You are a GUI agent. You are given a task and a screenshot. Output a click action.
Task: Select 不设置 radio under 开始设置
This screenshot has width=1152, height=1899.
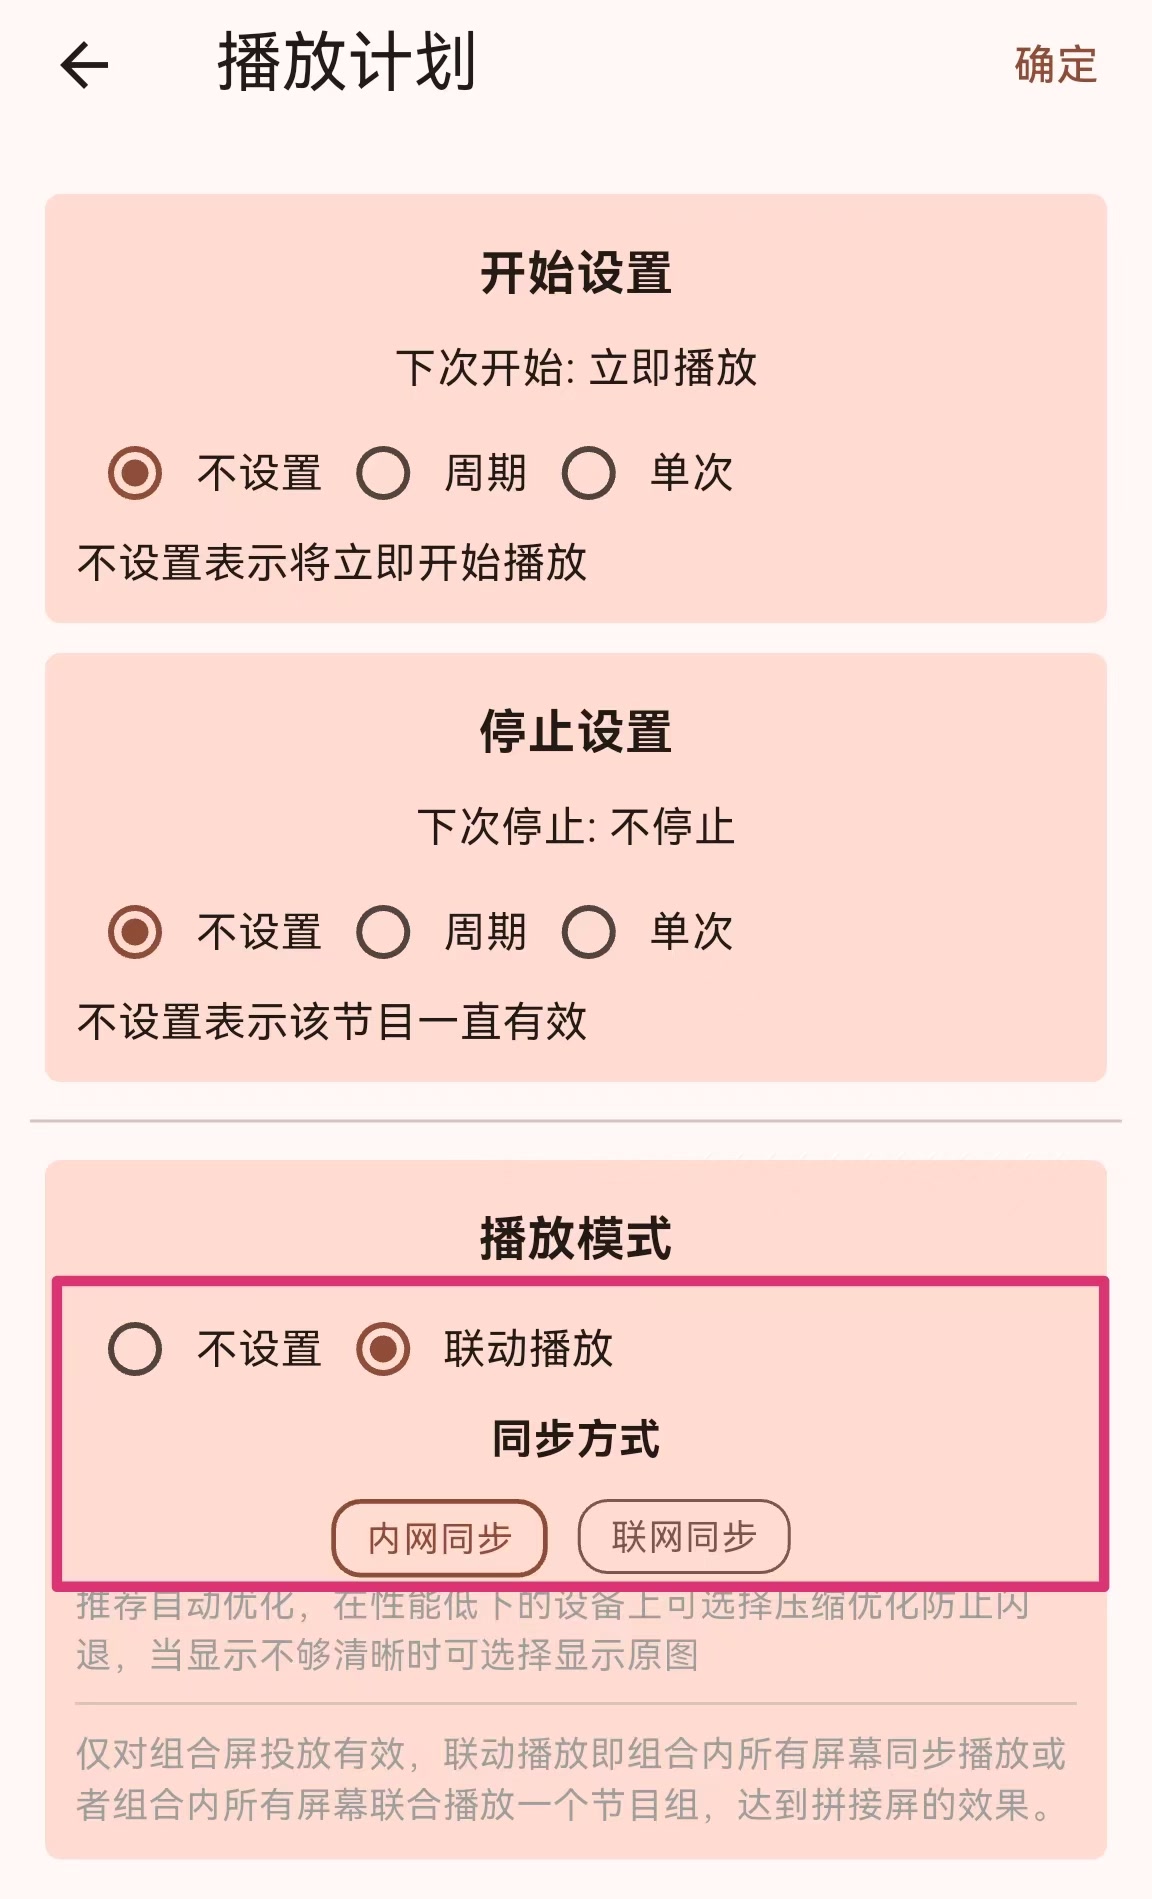[135, 473]
